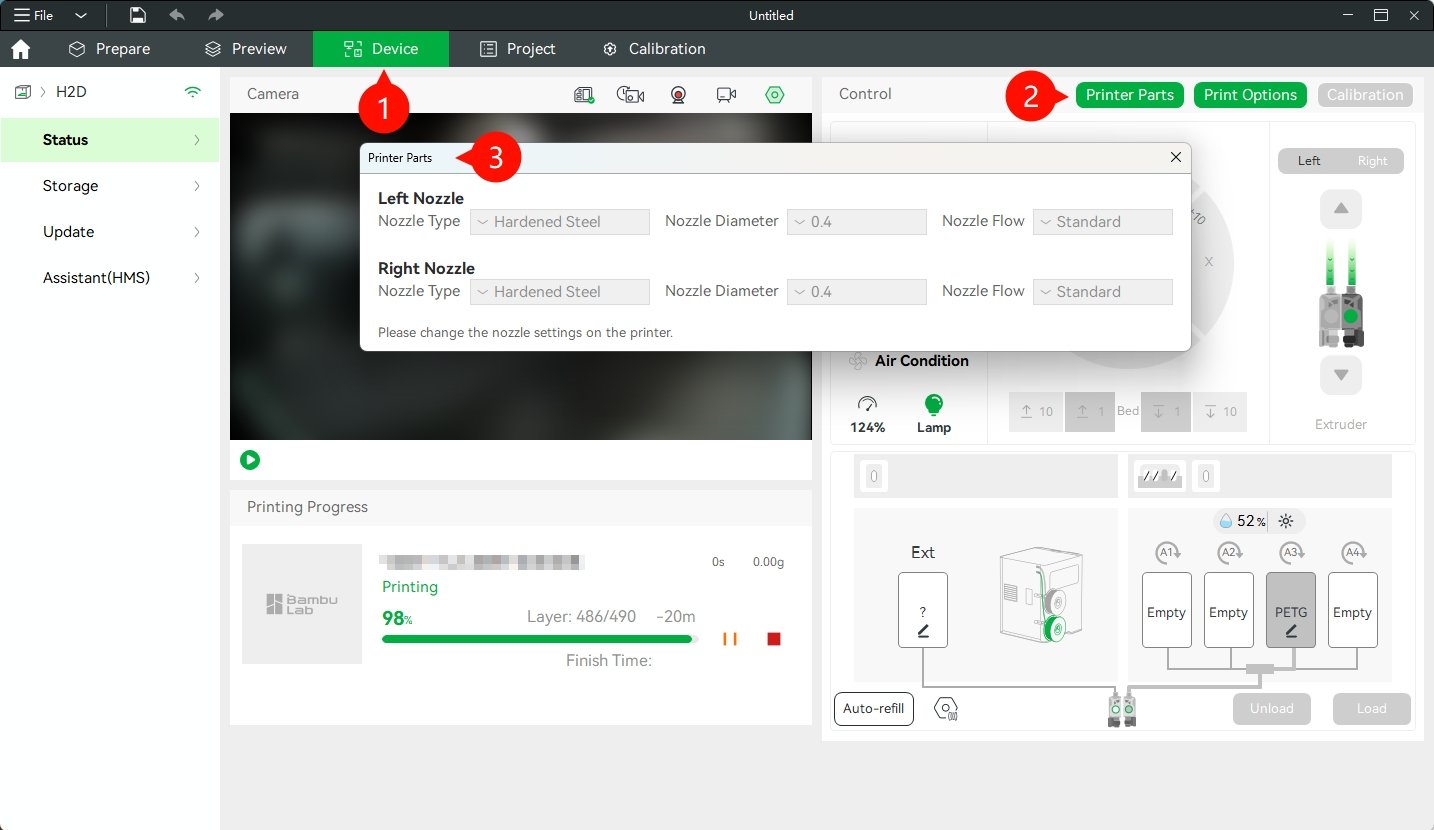Stop the print with red stop icon
The height and width of the screenshot is (830, 1434).
(774, 639)
